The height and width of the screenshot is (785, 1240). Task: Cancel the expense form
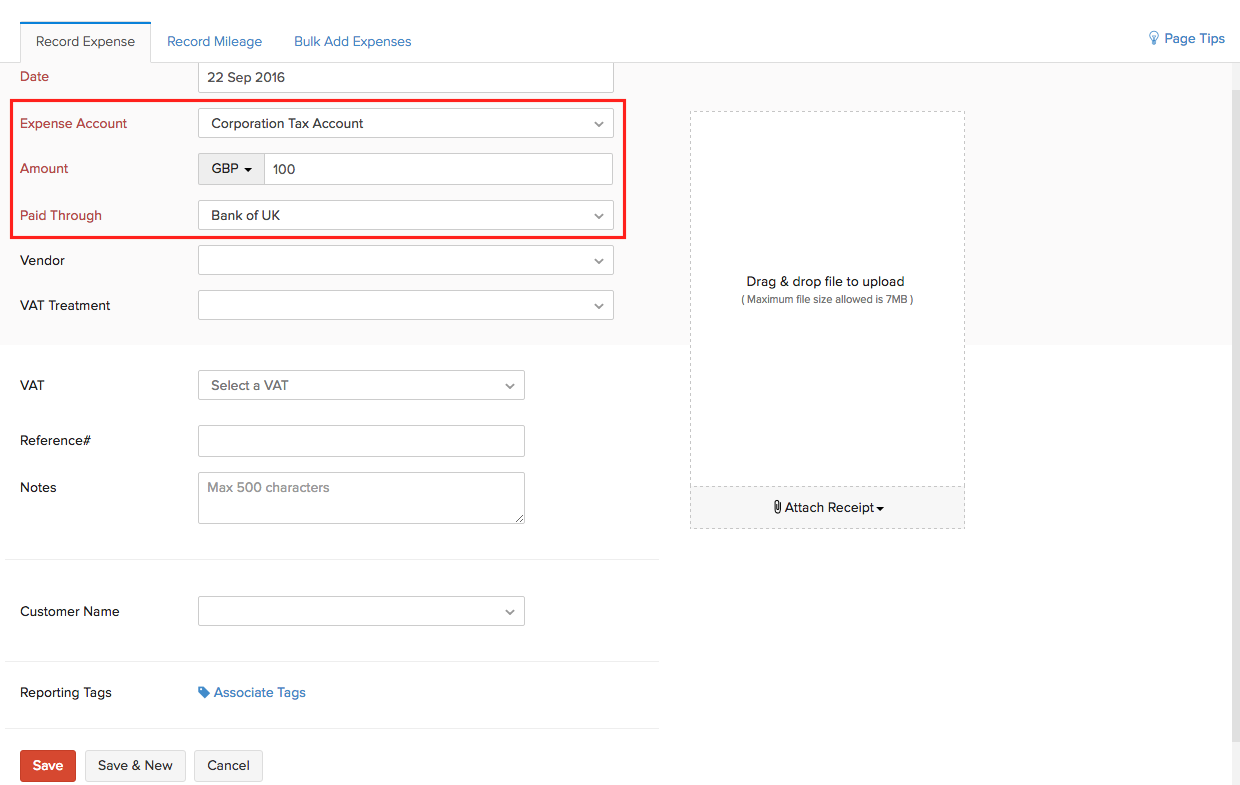coord(228,766)
